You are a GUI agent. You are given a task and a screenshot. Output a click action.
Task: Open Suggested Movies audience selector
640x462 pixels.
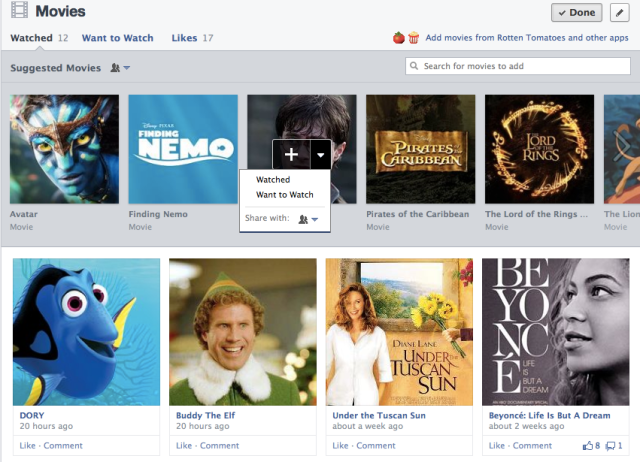120,68
